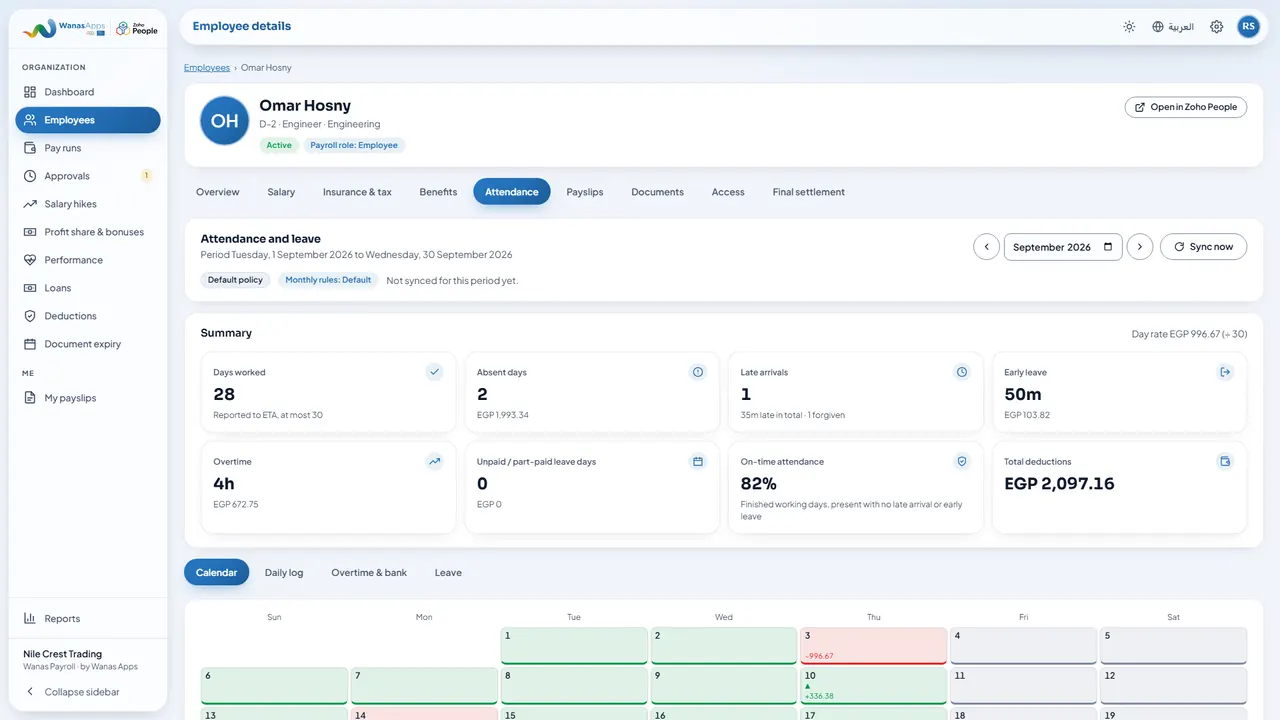
Task: Open Performance in the sidebar
Action: 88,260
